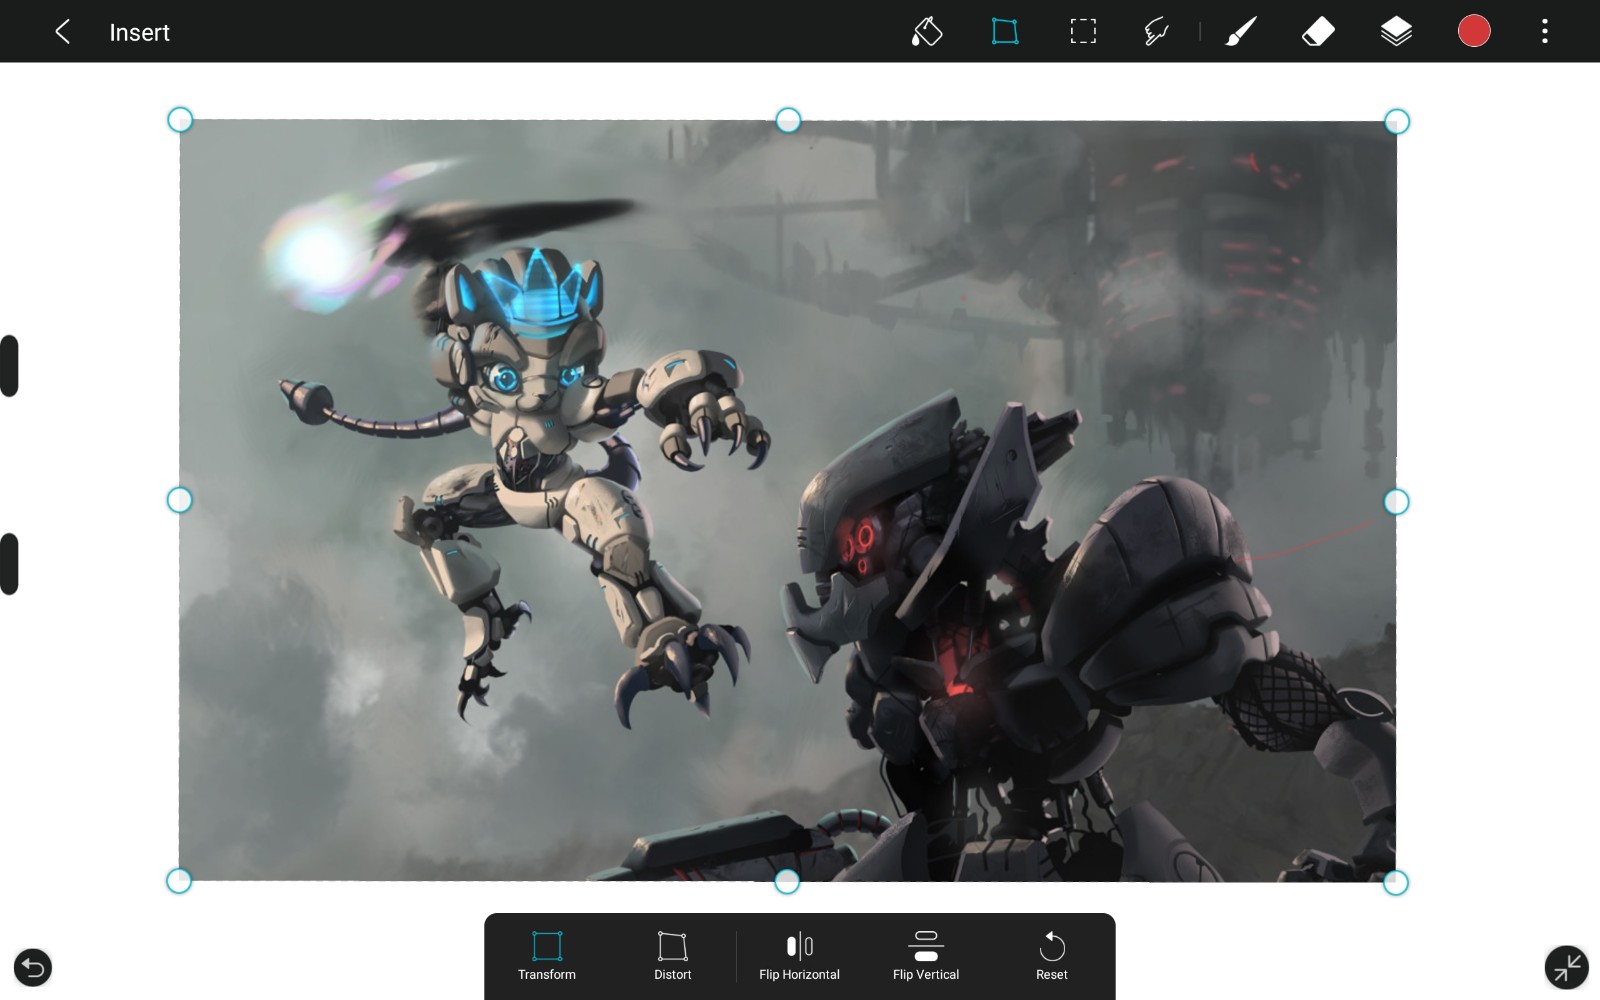Tap the undo arrow button
Viewport: 1600px width, 1000px height.
(x=33, y=967)
